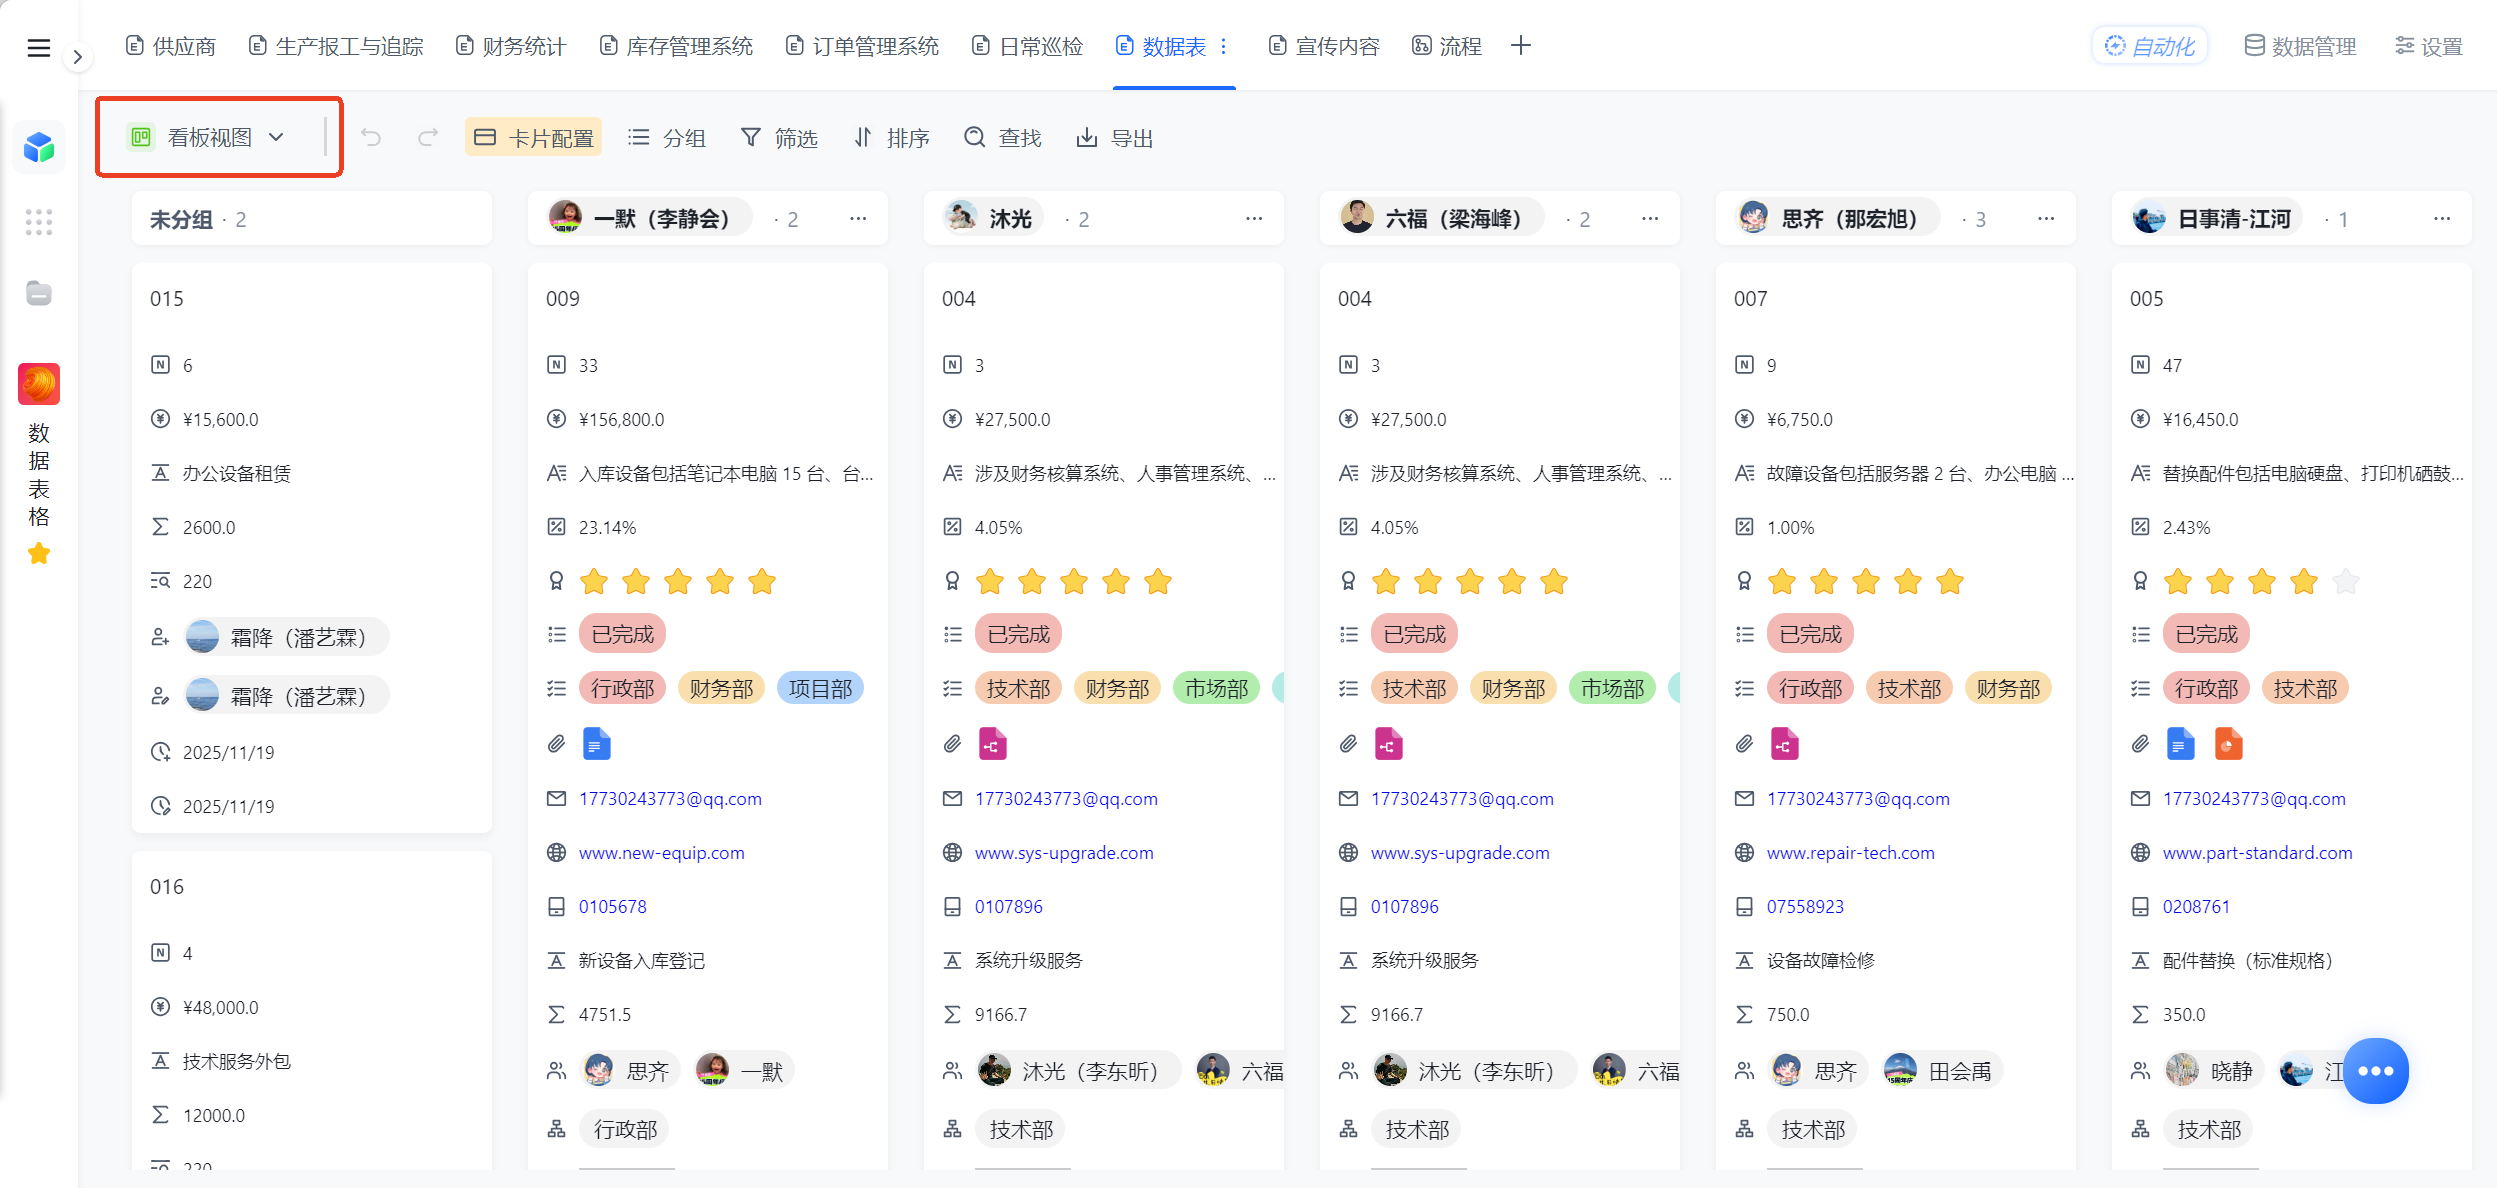This screenshot has width=2497, height=1188.
Task: Open the more menu for 思齐（那宏旭）column
Action: tap(2046, 218)
